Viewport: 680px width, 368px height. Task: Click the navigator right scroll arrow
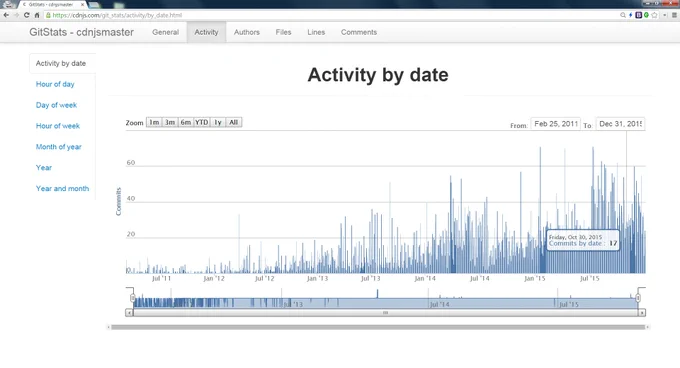tap(642, 313)
